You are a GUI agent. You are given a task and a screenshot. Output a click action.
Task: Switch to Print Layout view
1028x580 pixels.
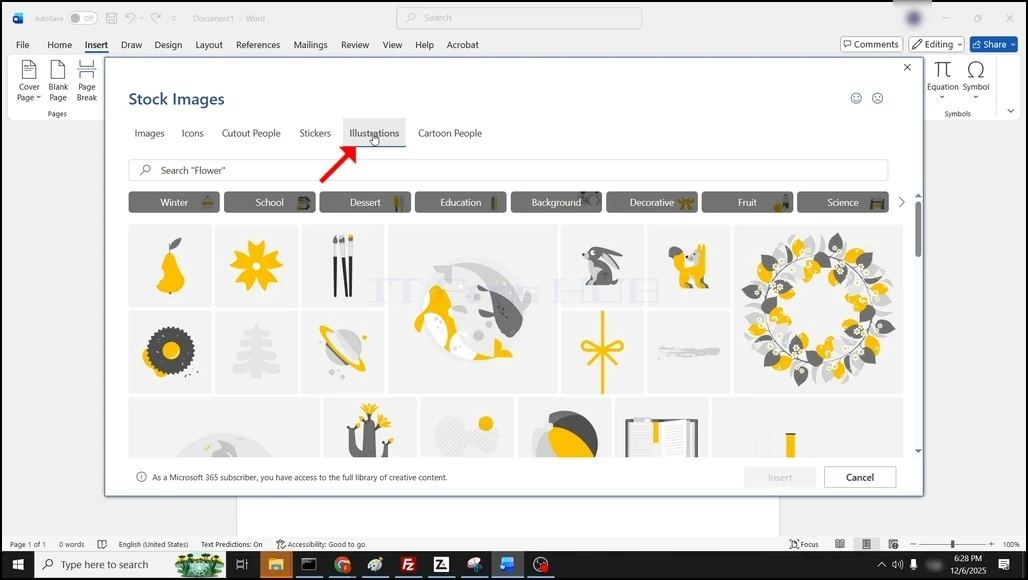(866, 544)
